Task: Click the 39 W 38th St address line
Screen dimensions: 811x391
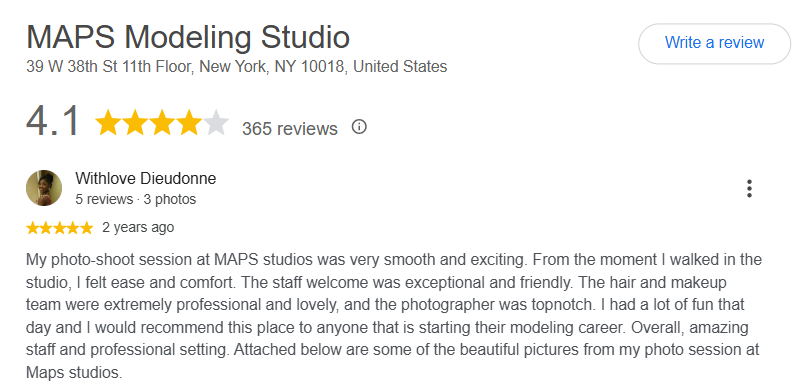Action: click(x=237, y=67)
